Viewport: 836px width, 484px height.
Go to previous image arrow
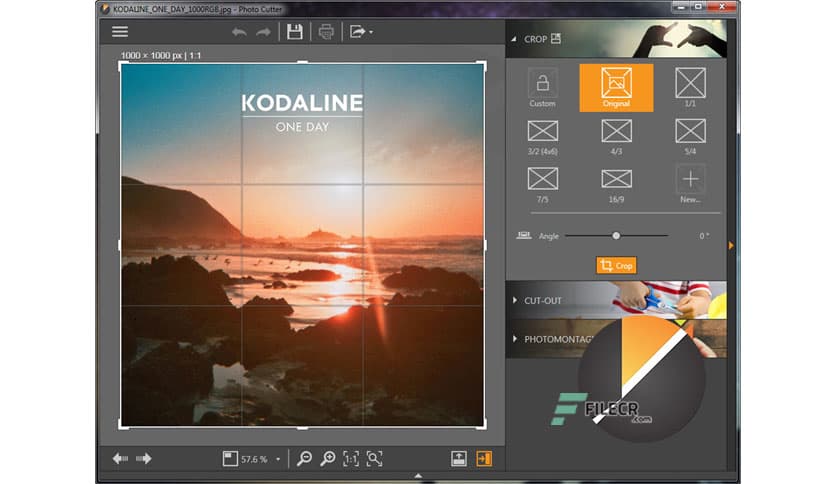pyautogui.click(x=120, y=458)
